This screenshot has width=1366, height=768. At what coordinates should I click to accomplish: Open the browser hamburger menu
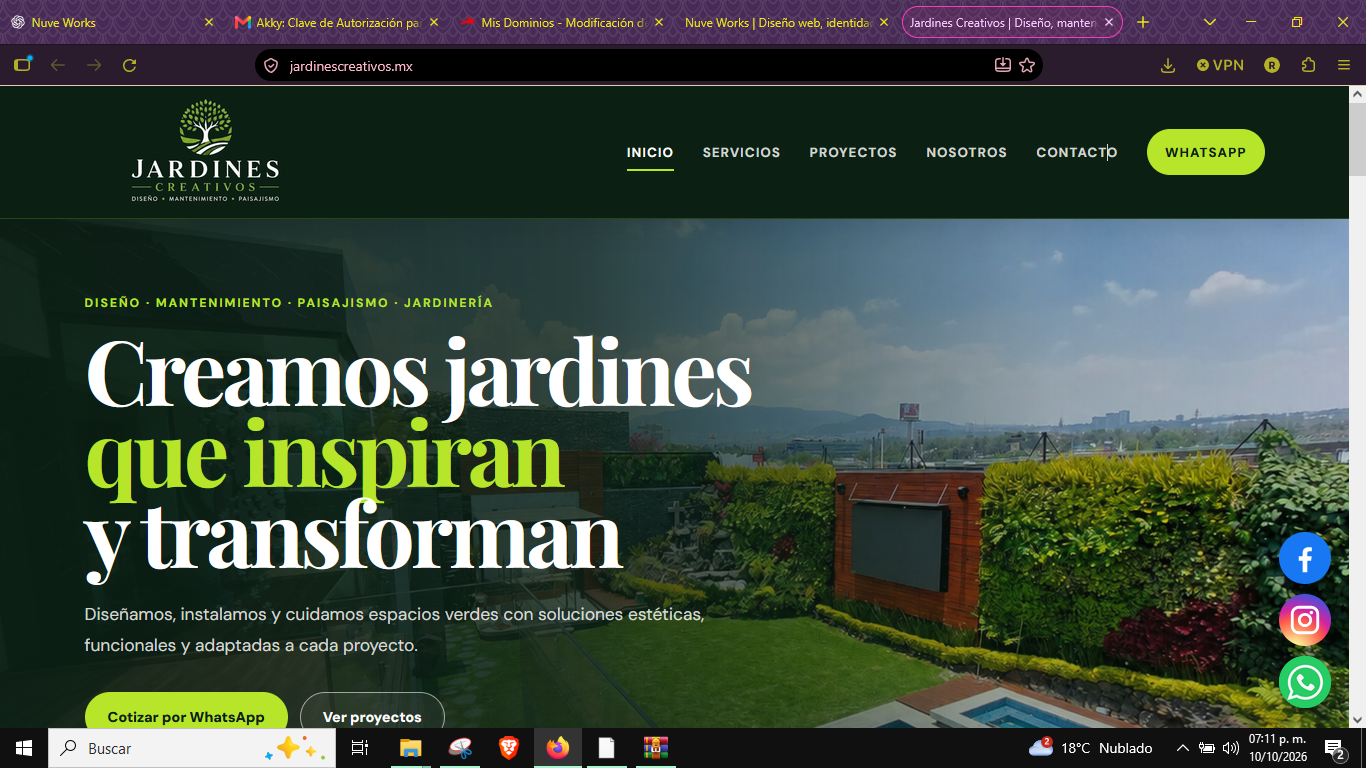(x=1344, y=65)
